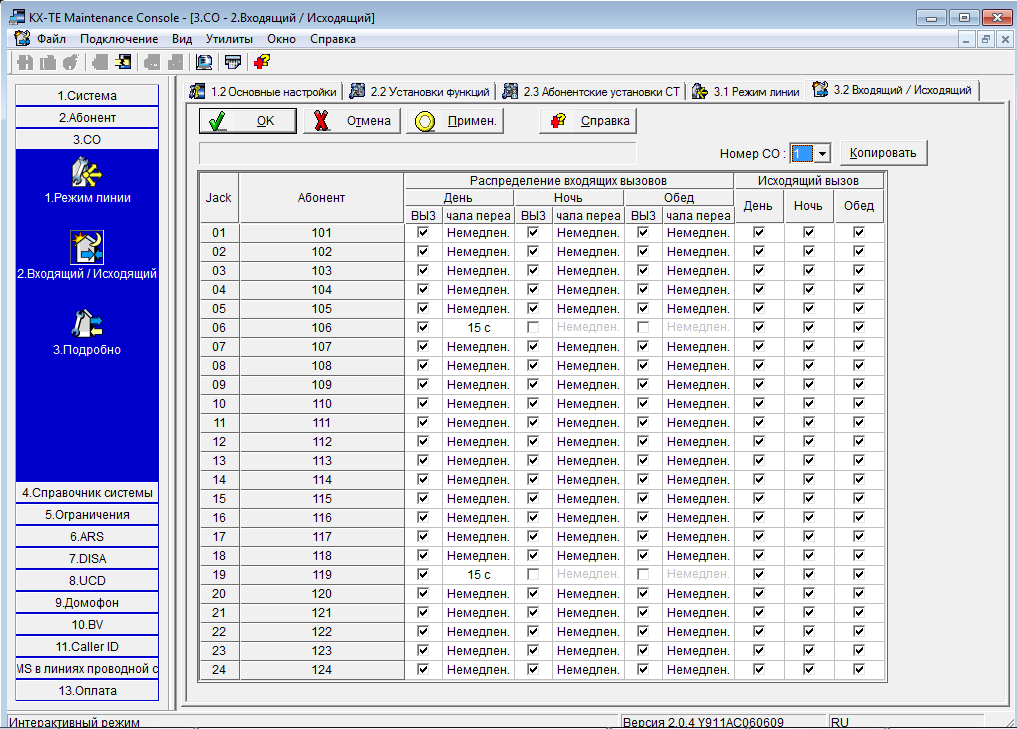This screenshot has height=729, width=1017.
Task: Expand the 2.Абонент sidebar section
Action: click(87, 117)
